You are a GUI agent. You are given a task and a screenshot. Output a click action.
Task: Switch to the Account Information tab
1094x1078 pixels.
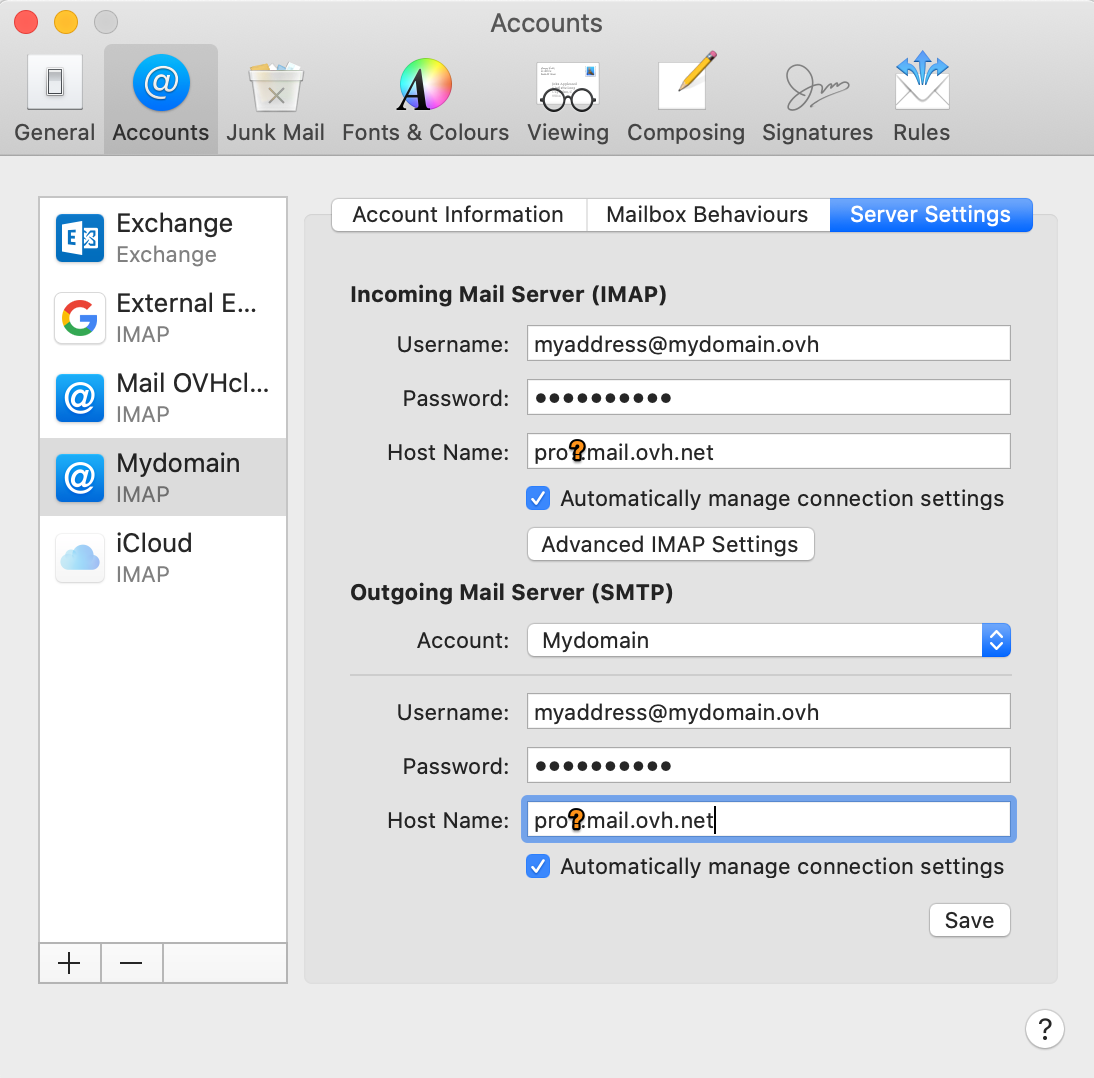457,214
